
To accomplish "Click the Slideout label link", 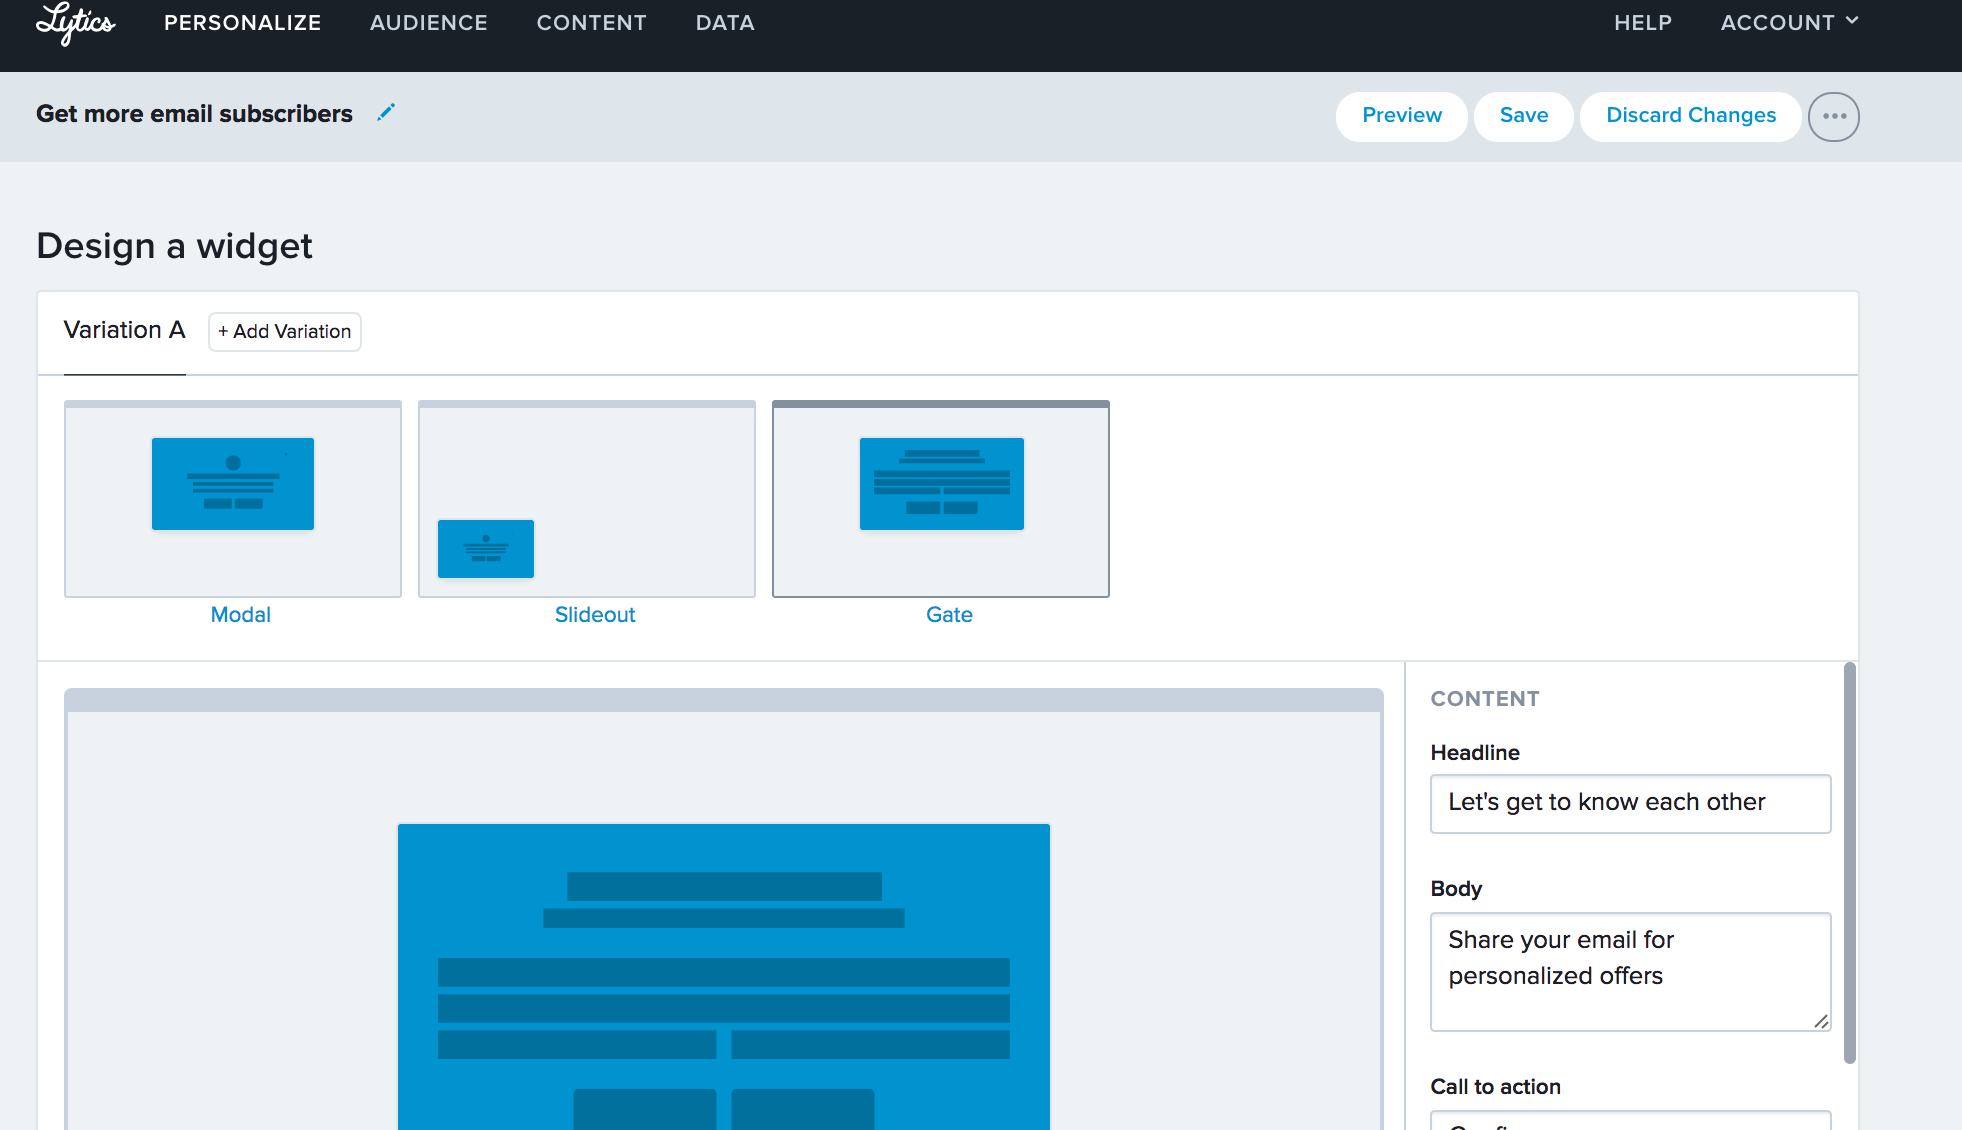I will point(595,615).
